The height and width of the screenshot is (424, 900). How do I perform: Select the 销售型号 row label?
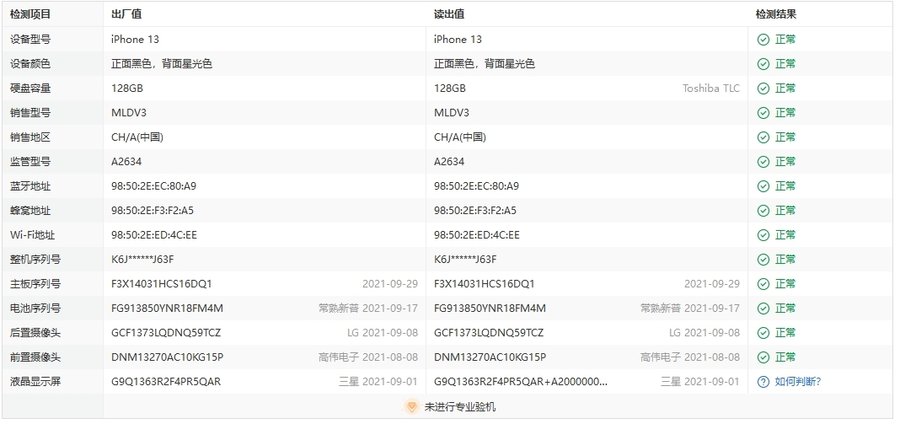pyautogui.click(x=30, y=113)
